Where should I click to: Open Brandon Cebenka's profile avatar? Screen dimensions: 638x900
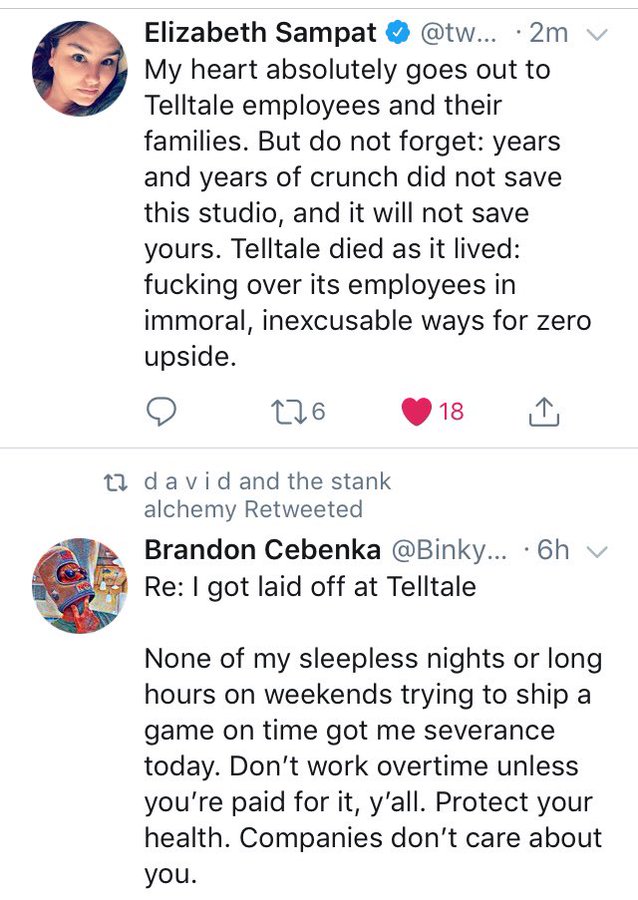click(x=80, y=586)
